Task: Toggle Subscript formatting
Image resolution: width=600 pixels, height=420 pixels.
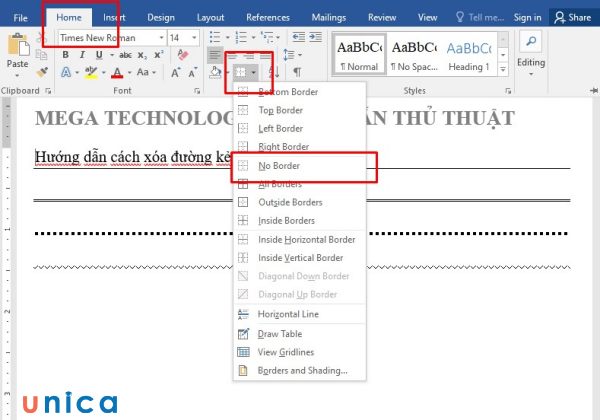Action: 142,55
